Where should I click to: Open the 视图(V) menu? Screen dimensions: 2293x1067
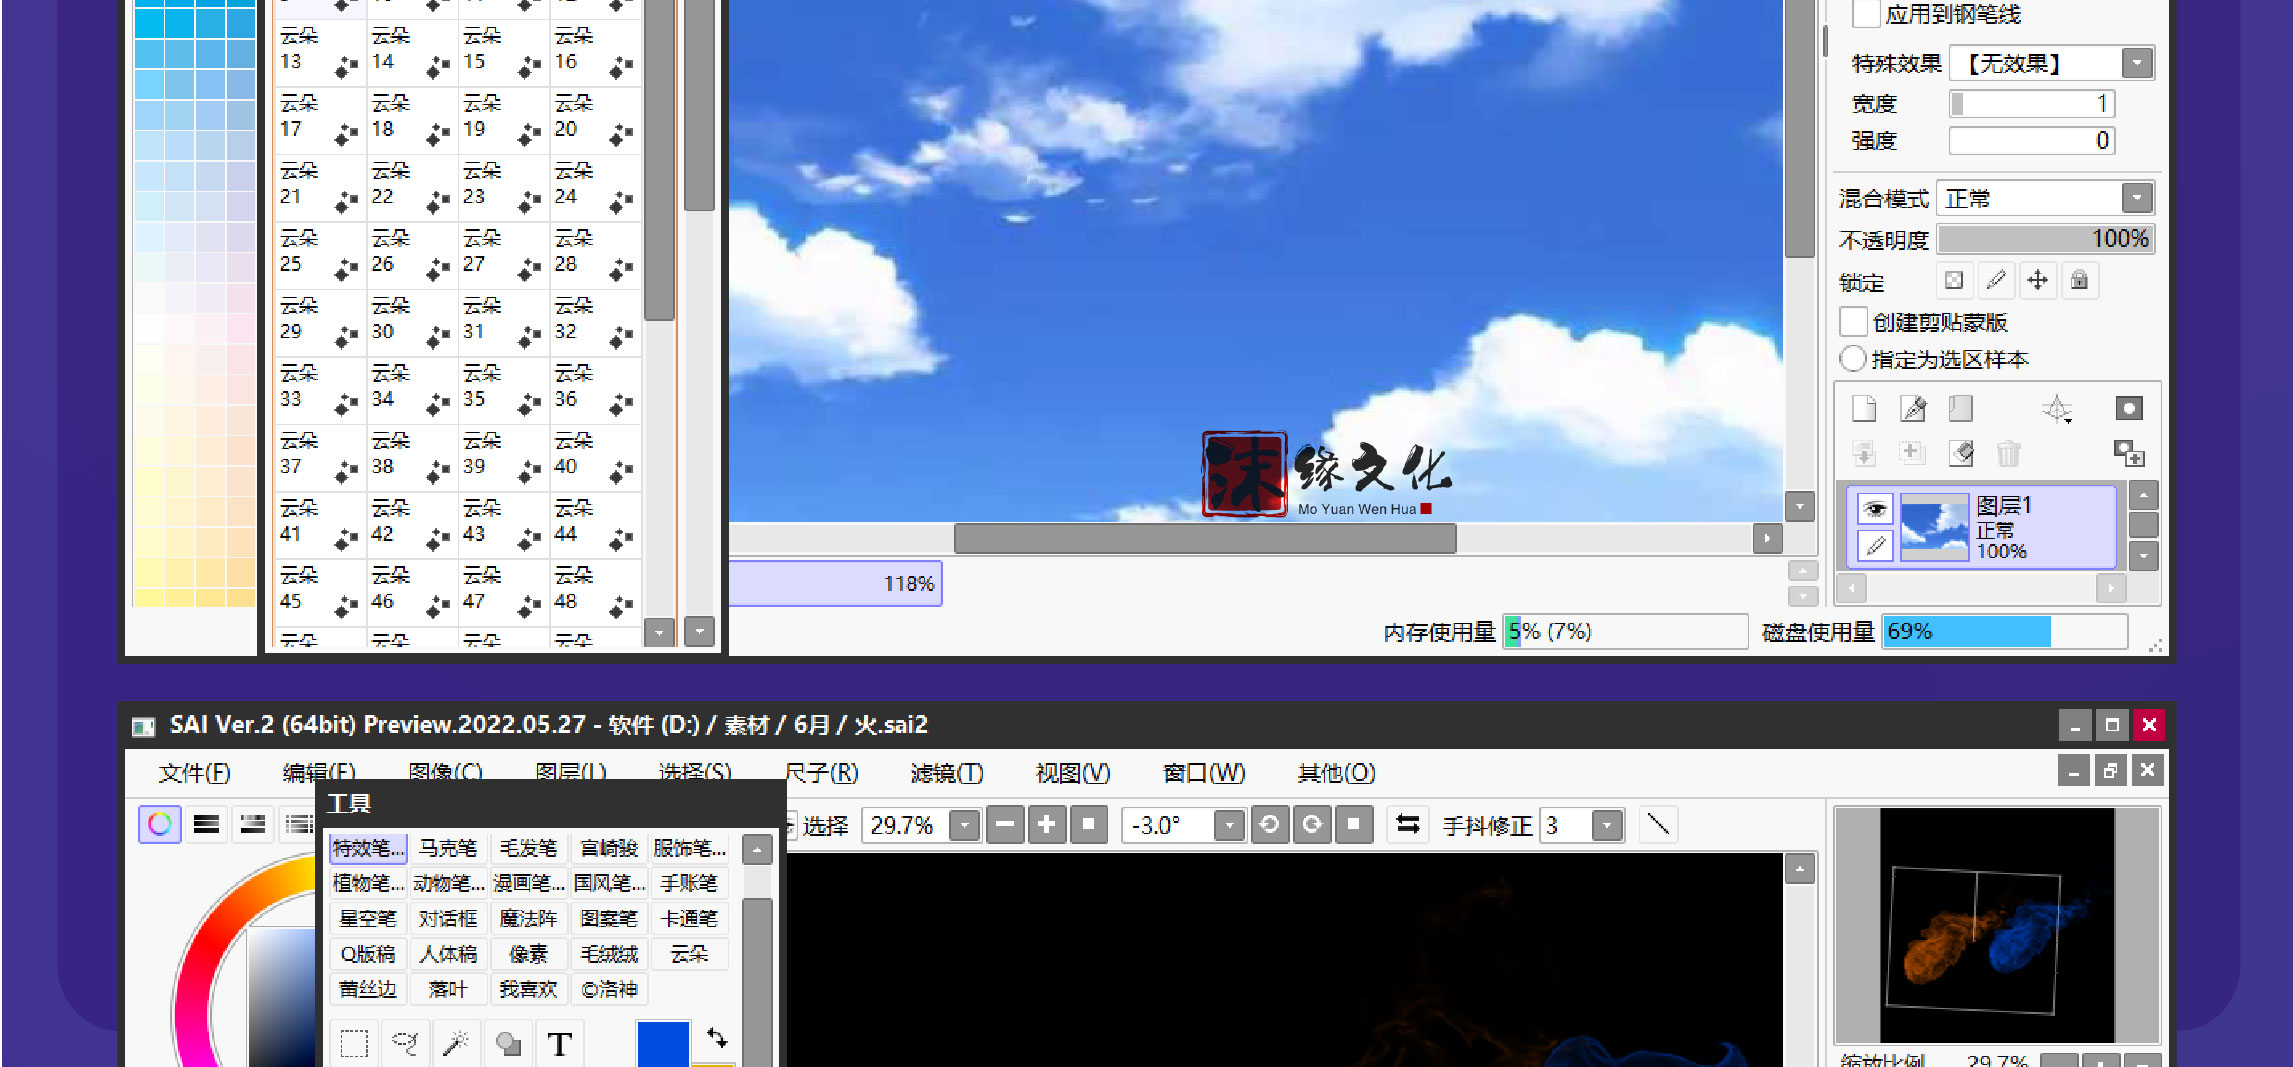point(1072,773)
